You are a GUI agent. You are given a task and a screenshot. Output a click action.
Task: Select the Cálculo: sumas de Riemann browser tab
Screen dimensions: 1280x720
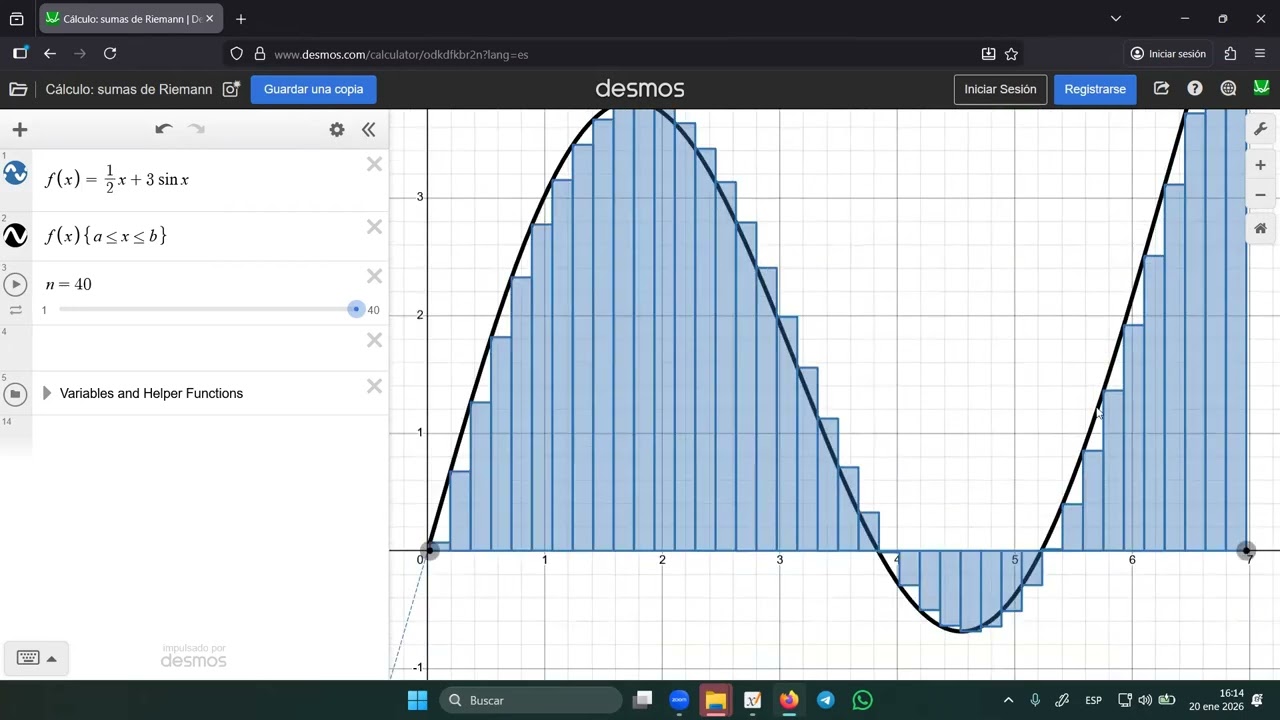[x=130, y=19]
